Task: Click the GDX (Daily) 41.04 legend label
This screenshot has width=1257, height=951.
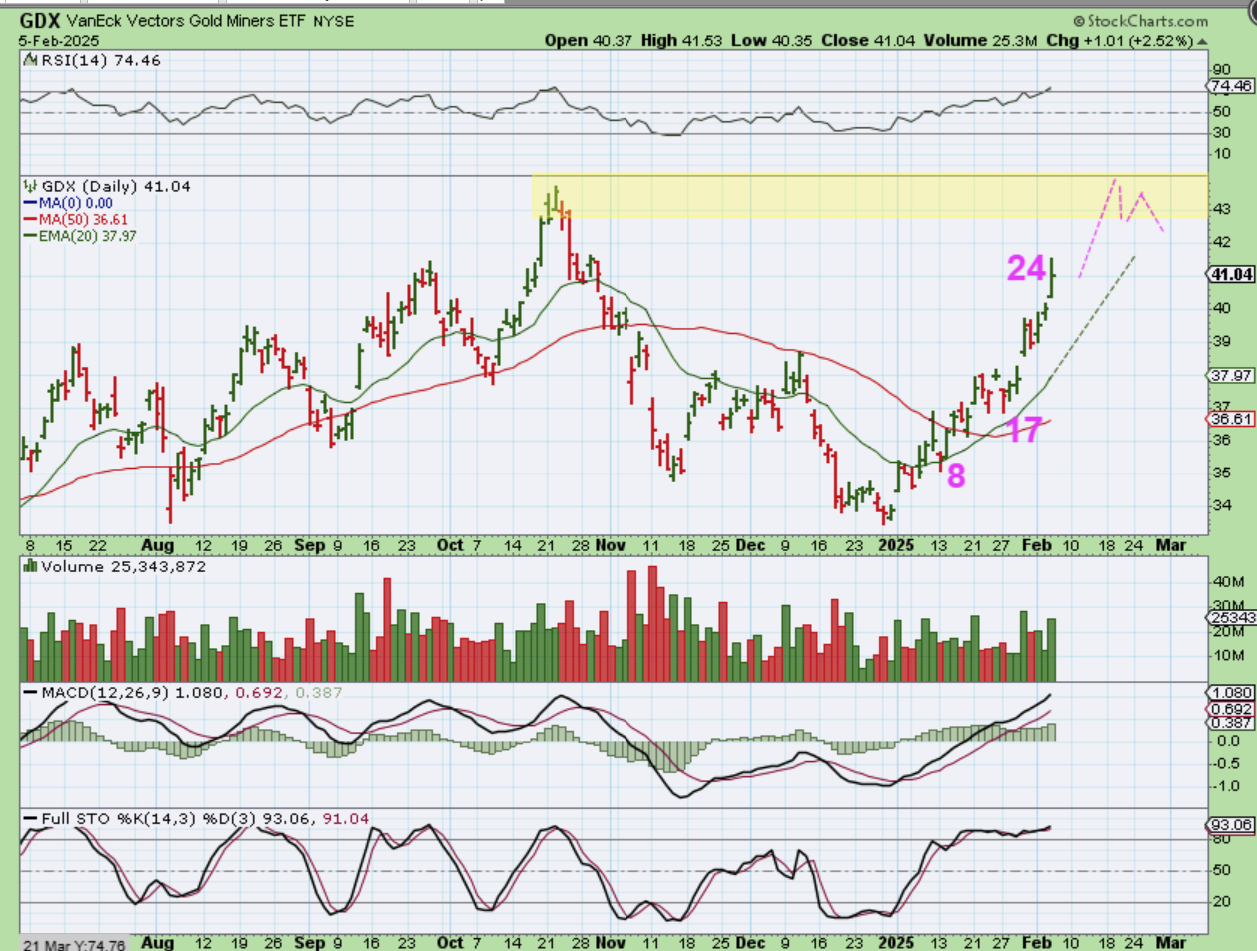Action: (x=114, y=186)
